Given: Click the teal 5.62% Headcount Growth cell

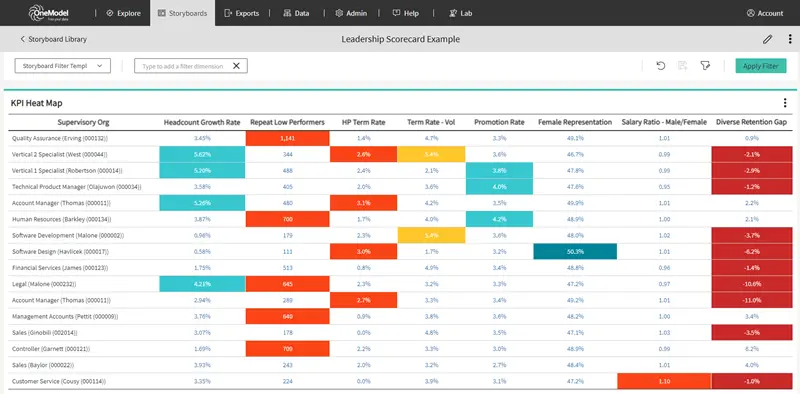Looking at the screenshot, I should [202, 154].
